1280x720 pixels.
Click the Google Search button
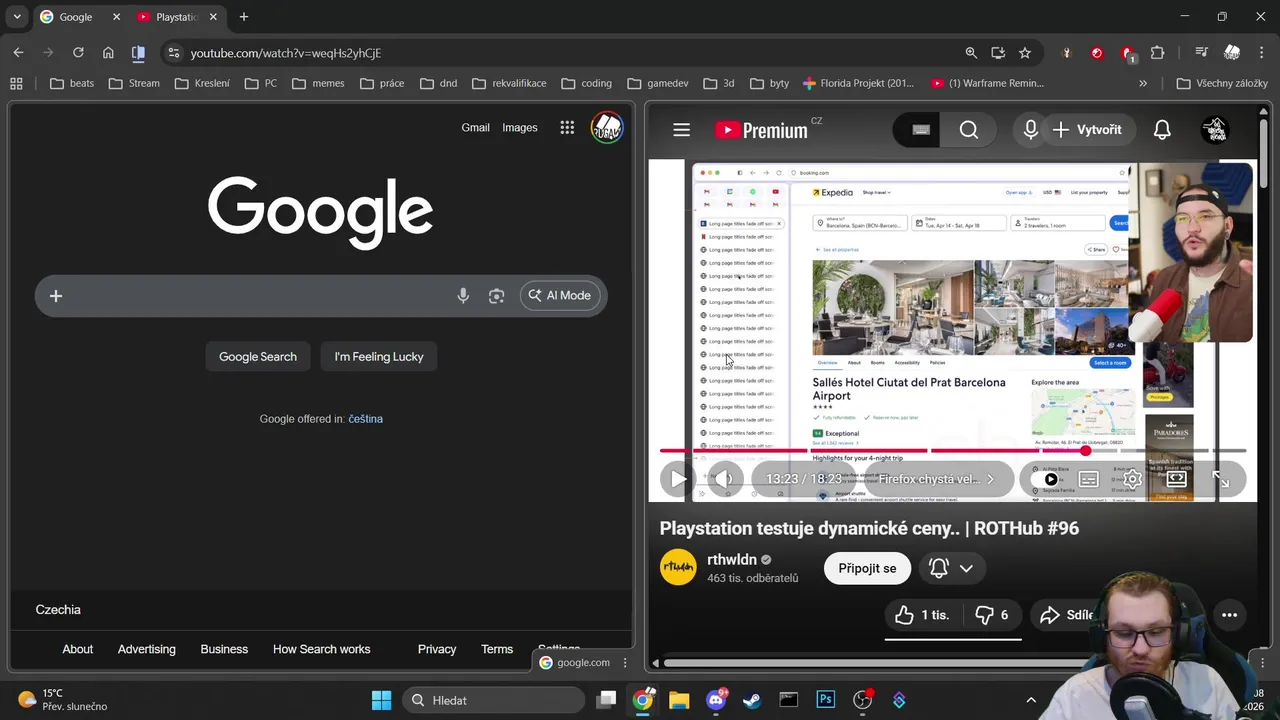click(x=258, y=357)
